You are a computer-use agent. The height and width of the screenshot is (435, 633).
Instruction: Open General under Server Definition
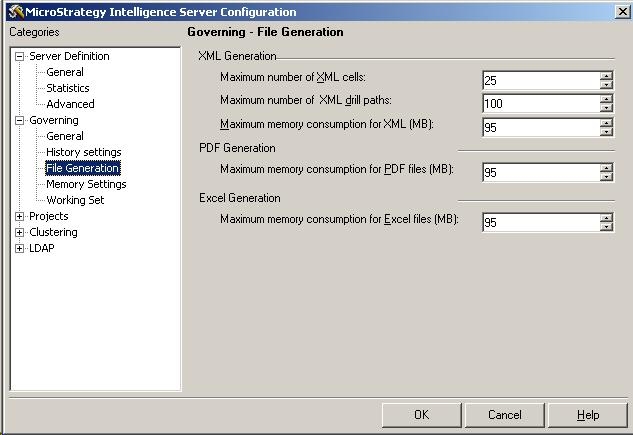pos(65,72)
